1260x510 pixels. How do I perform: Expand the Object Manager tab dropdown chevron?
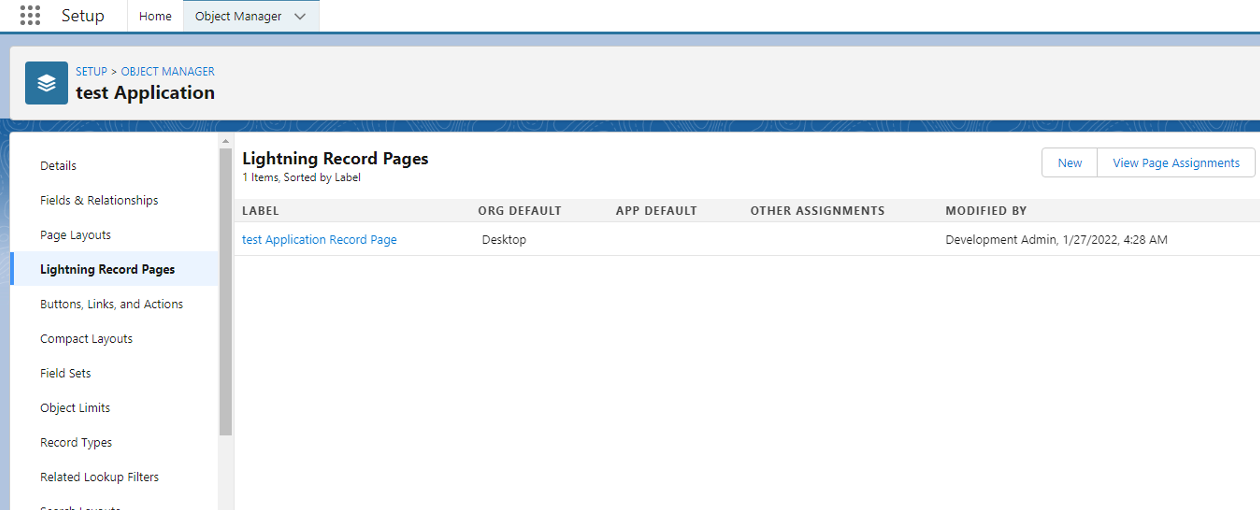coord(300,16)
